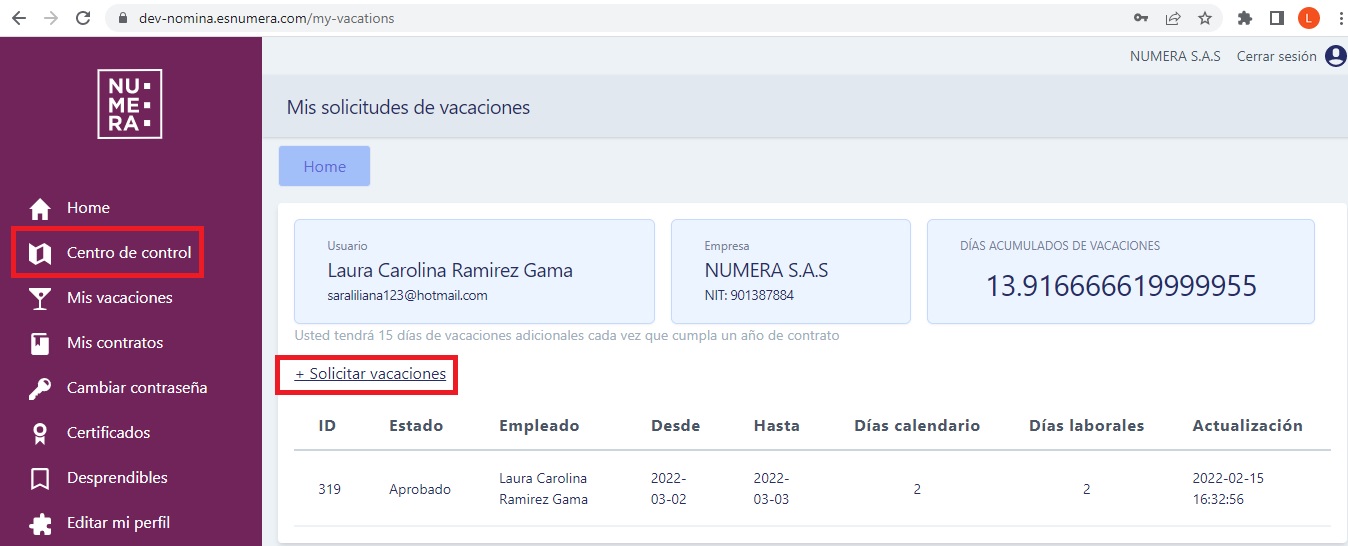
Task: Click the Actualización column header
Action: point(1247,426)
